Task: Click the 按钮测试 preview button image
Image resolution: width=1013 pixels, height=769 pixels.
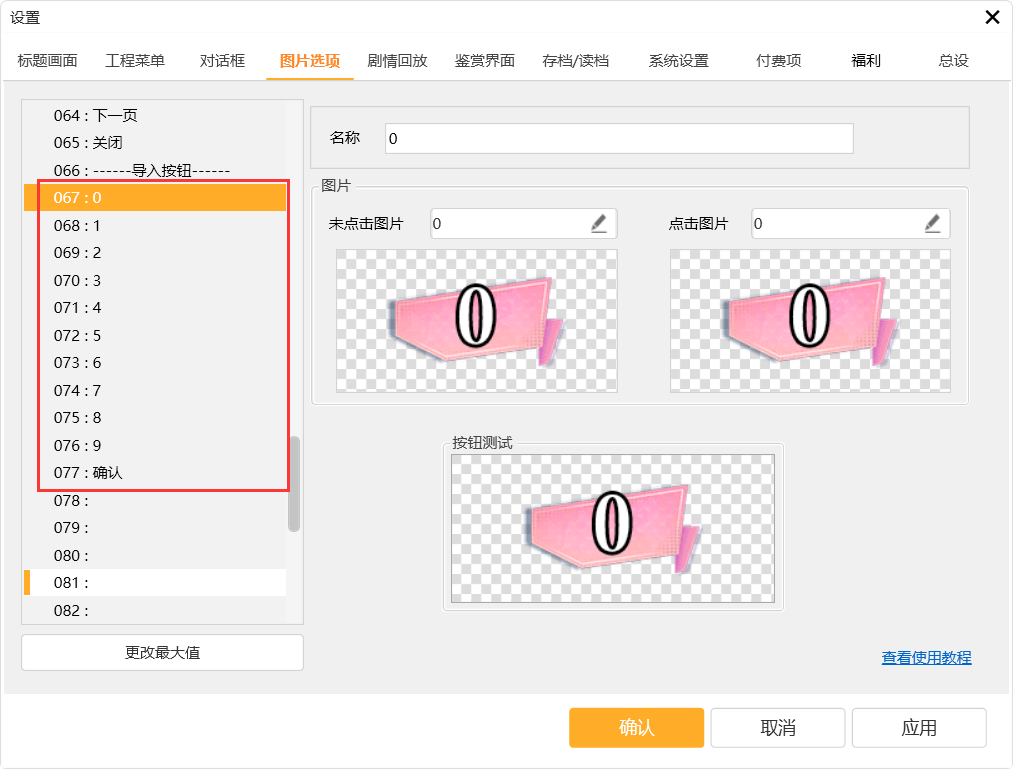Action: click(x=612, y=527)
